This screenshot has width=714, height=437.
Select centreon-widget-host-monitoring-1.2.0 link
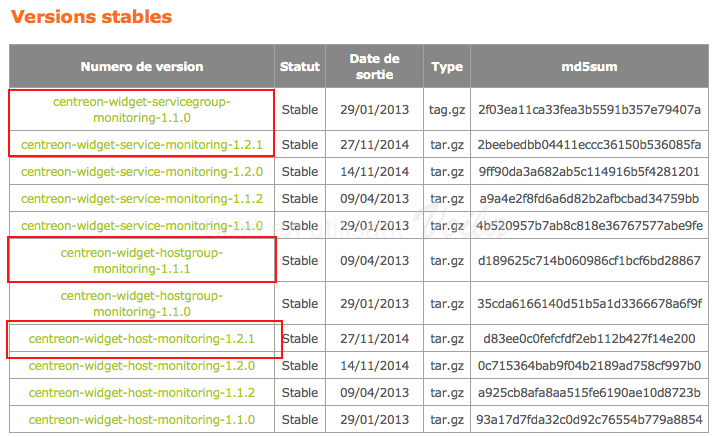pos(142,366)
